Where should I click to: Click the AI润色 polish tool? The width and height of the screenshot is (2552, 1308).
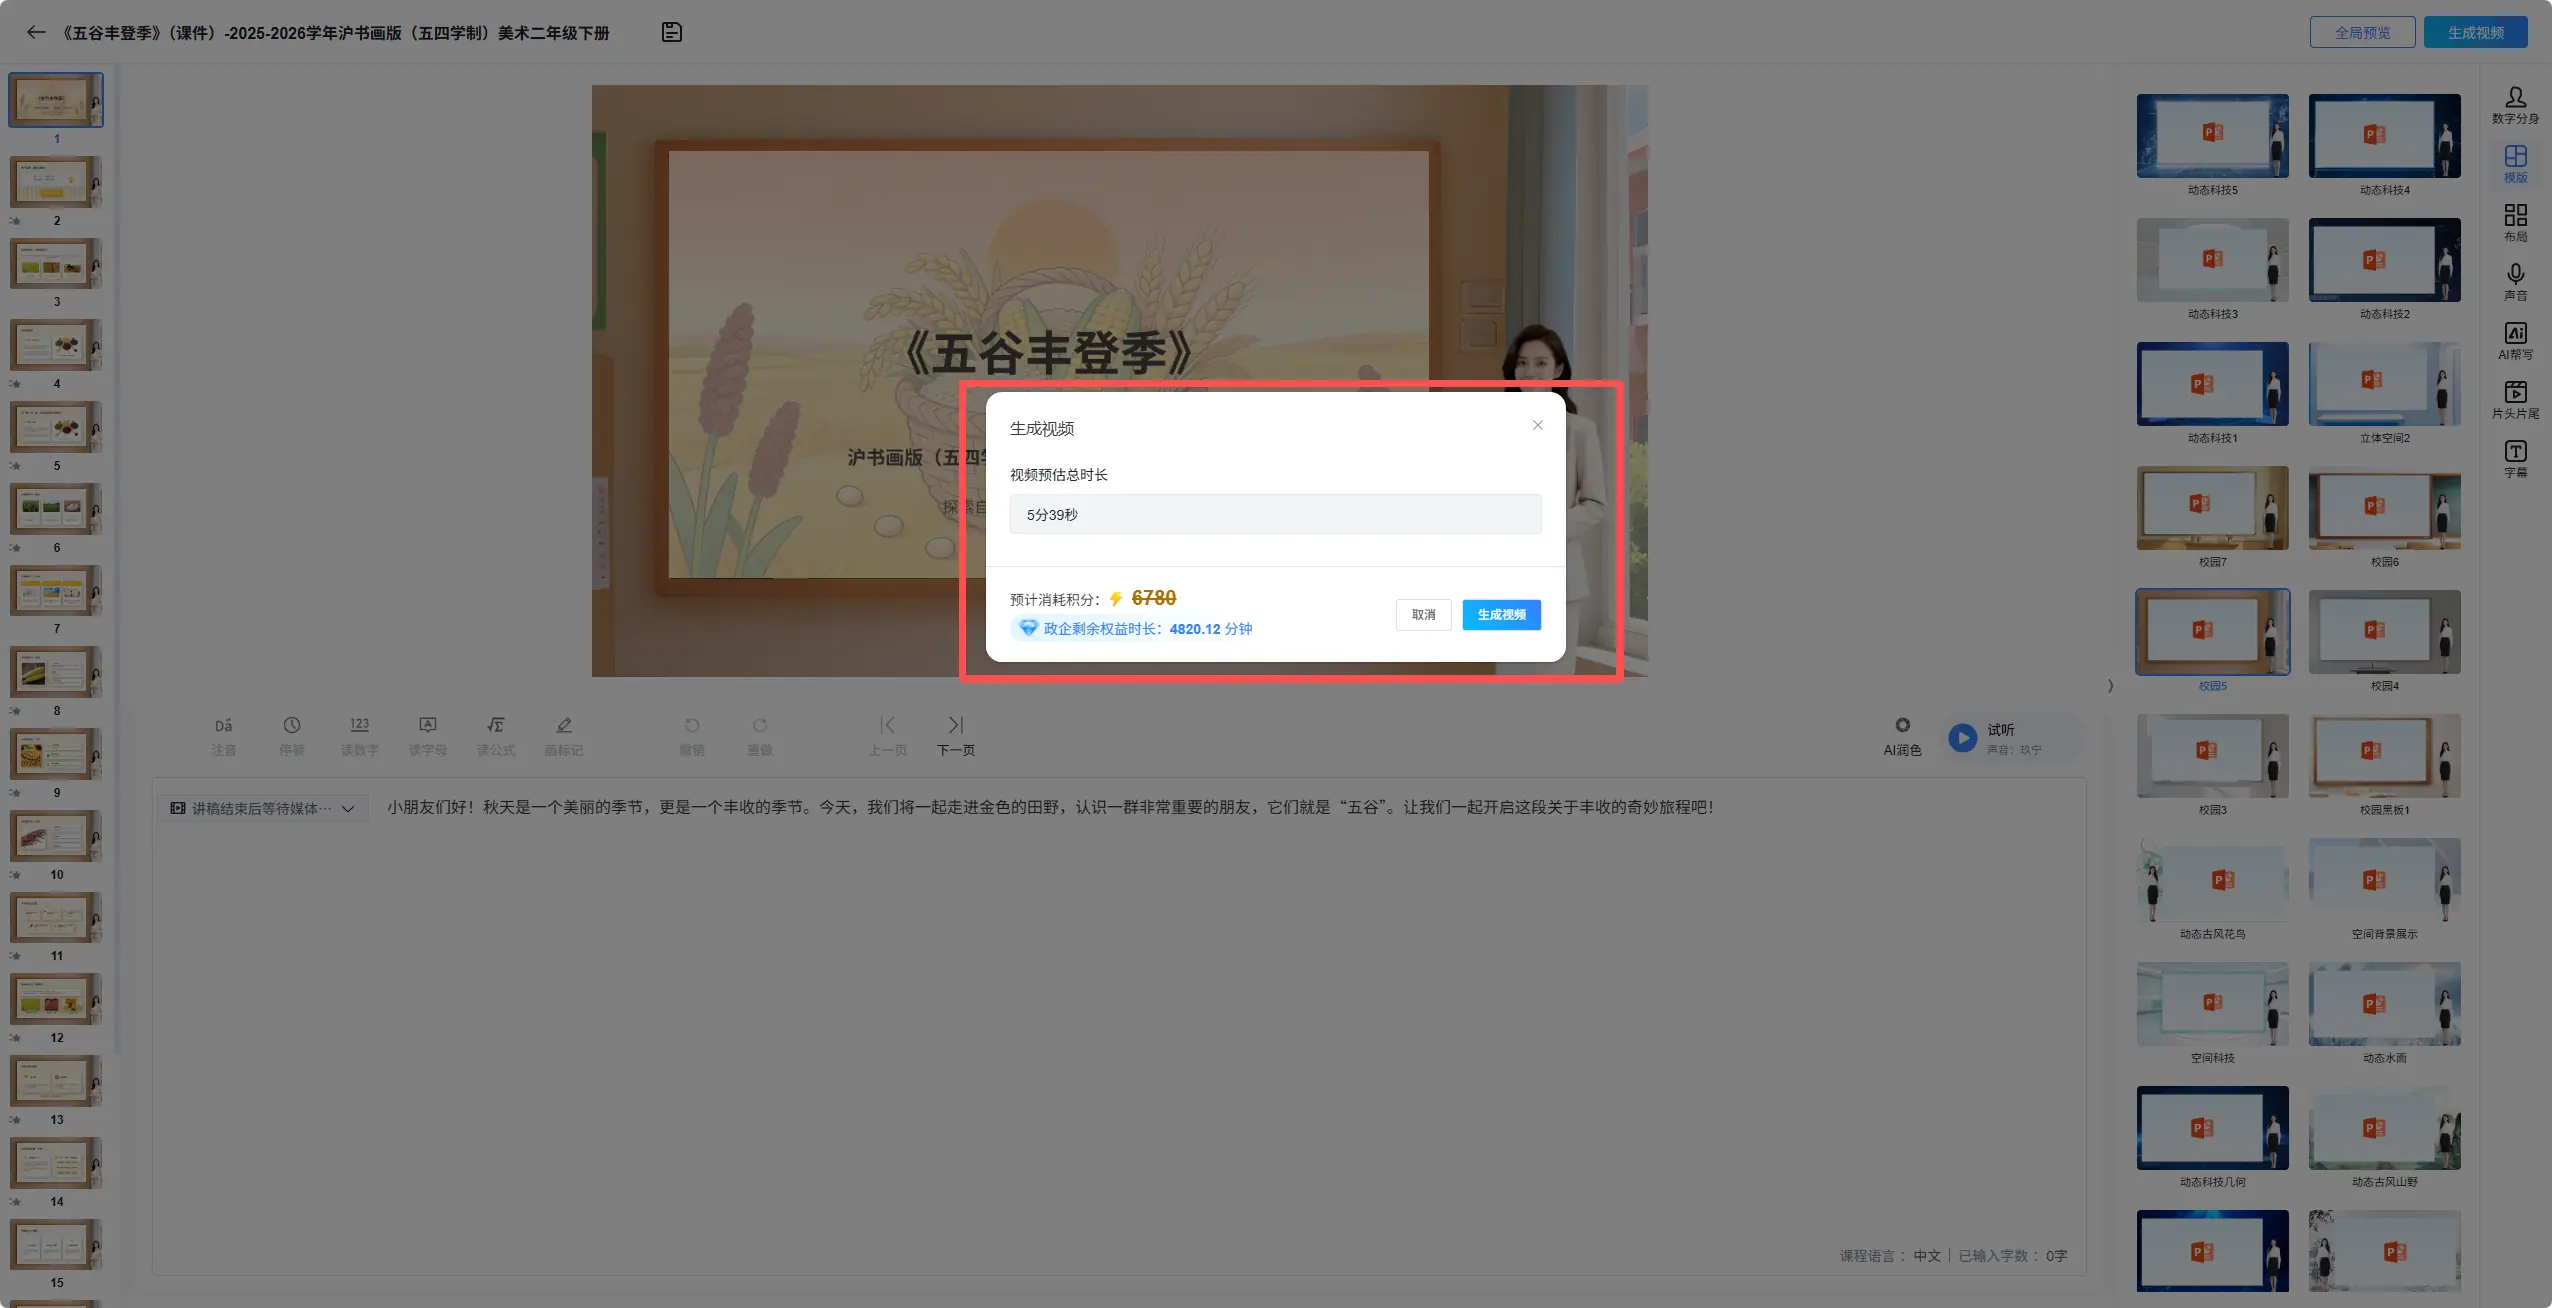click(x=1902, y=737)
